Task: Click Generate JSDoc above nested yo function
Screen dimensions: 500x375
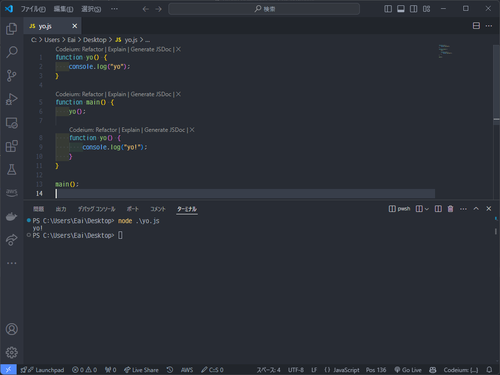Action: pyautogui.click(x=164, y=130)
